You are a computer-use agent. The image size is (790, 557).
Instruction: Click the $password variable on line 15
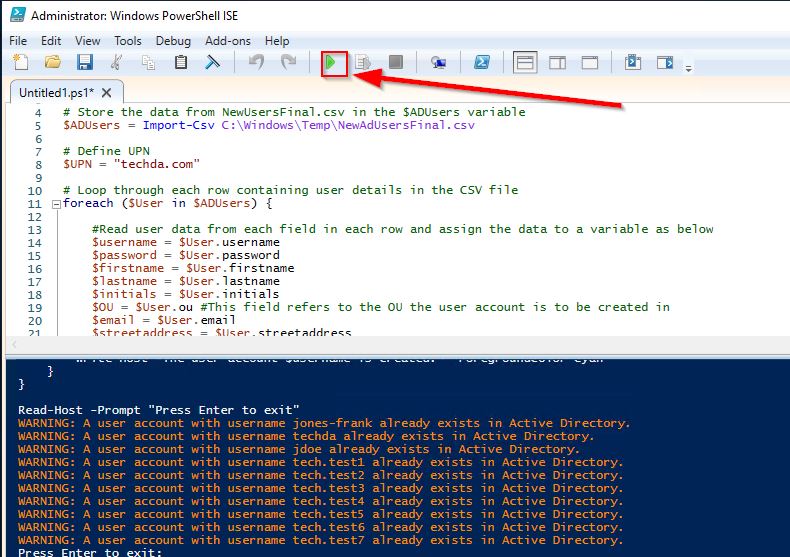pos(124,255)
